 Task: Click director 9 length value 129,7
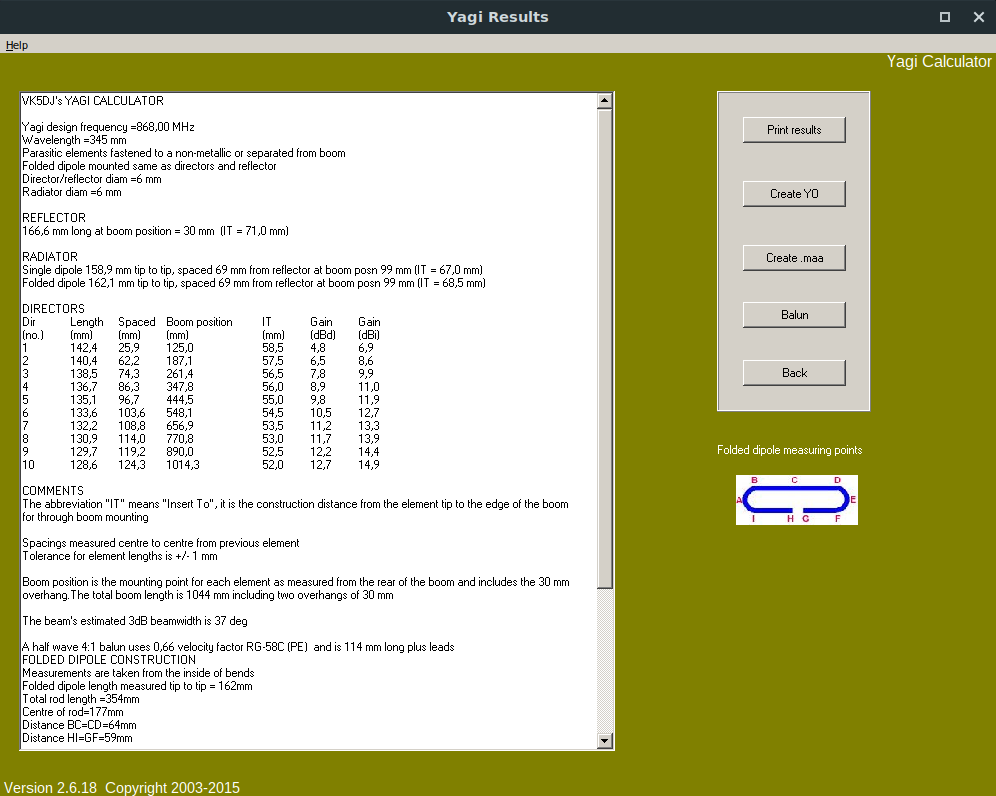click(x=83, y=452)
